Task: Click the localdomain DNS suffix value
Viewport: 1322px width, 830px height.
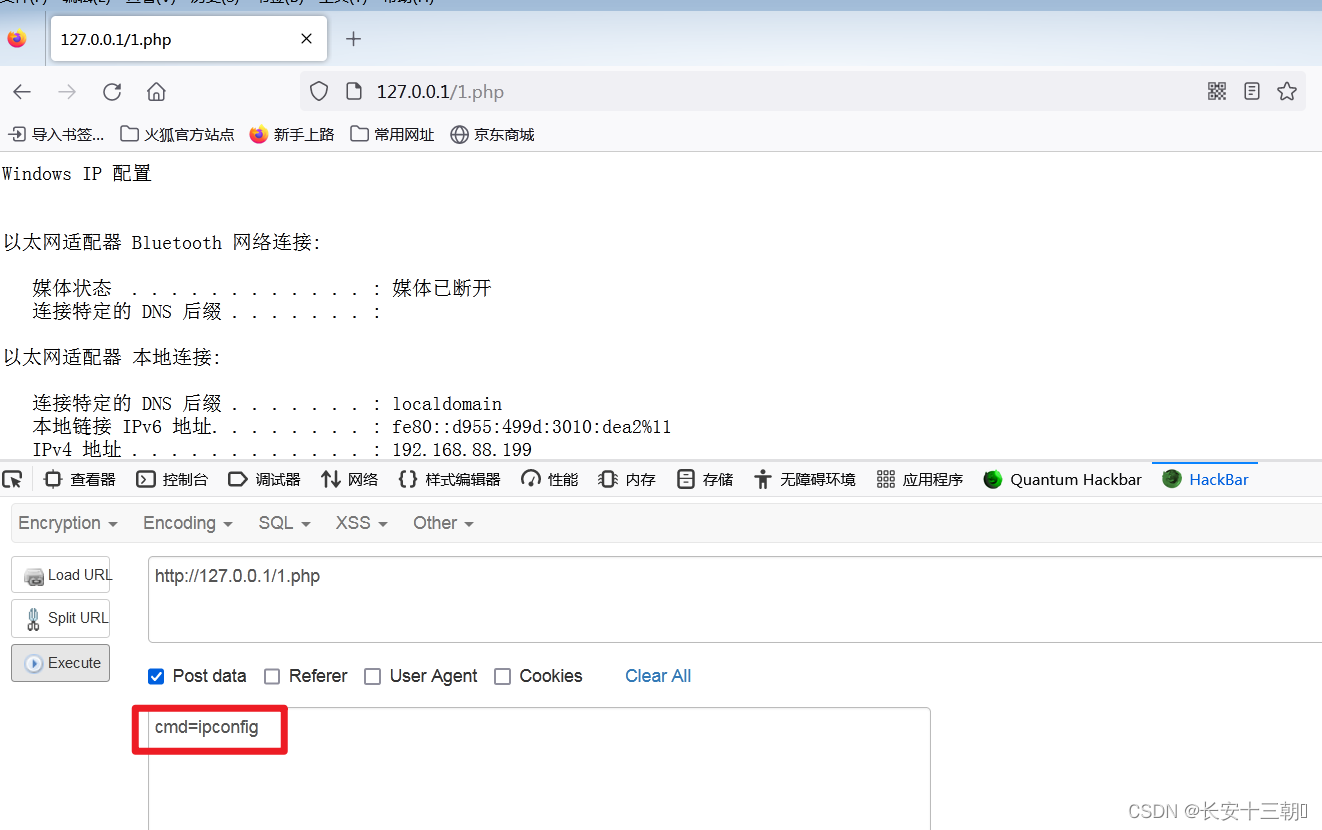Action: point(447,404)
